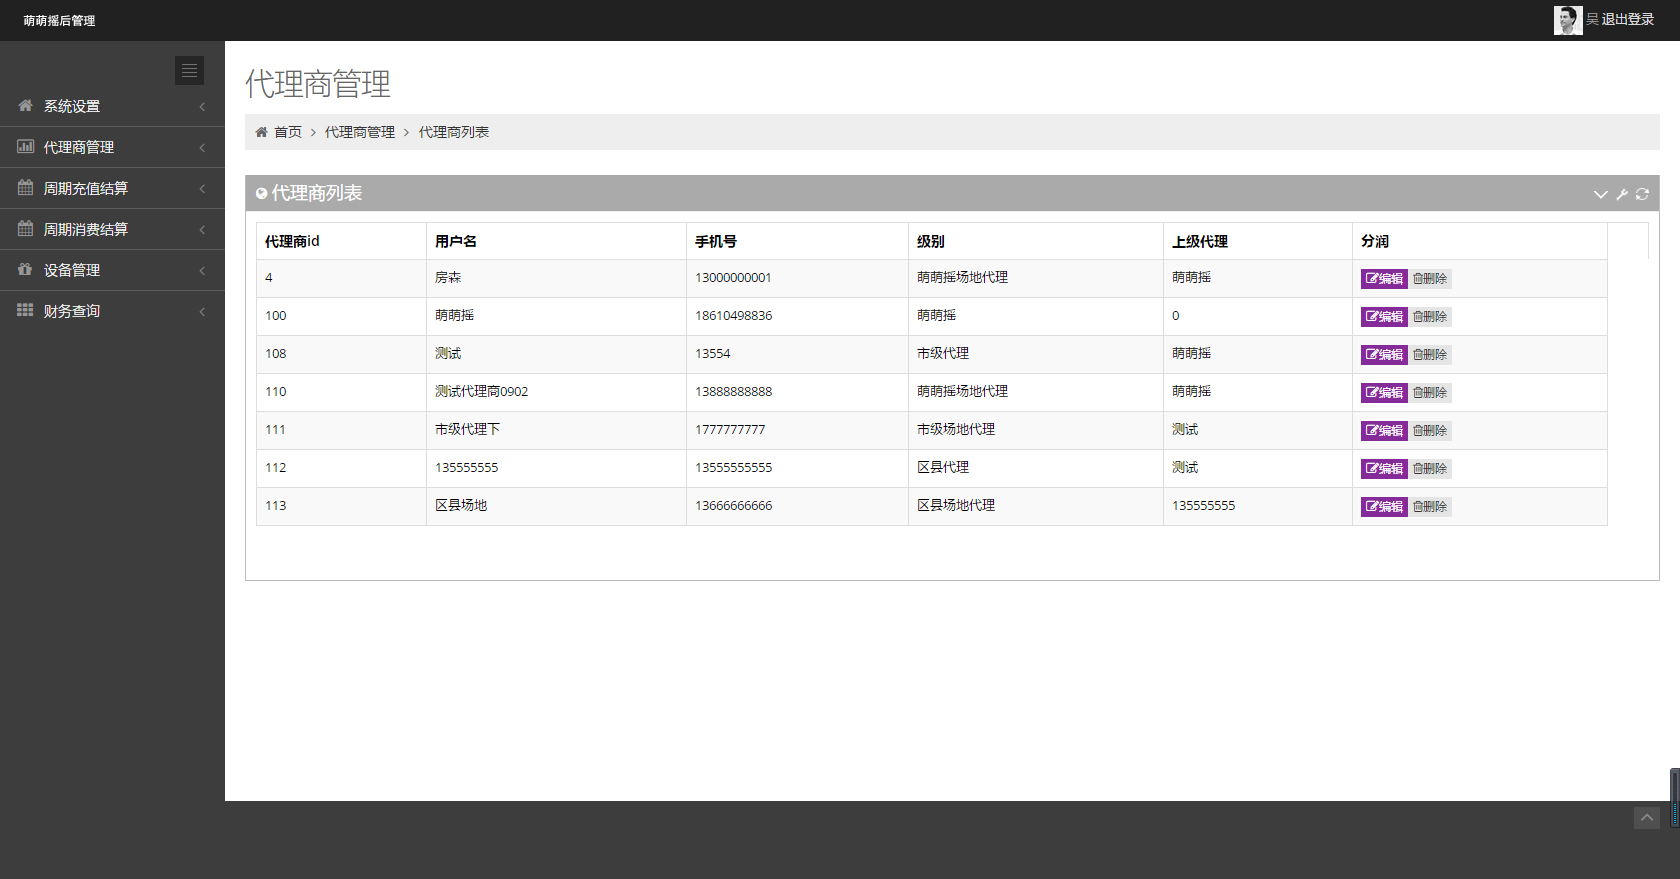Image resolution: width=1680 pixels, height=879 pixels.
Task: Click the gift icon beside 设备管理
Action: coord(25,269)
